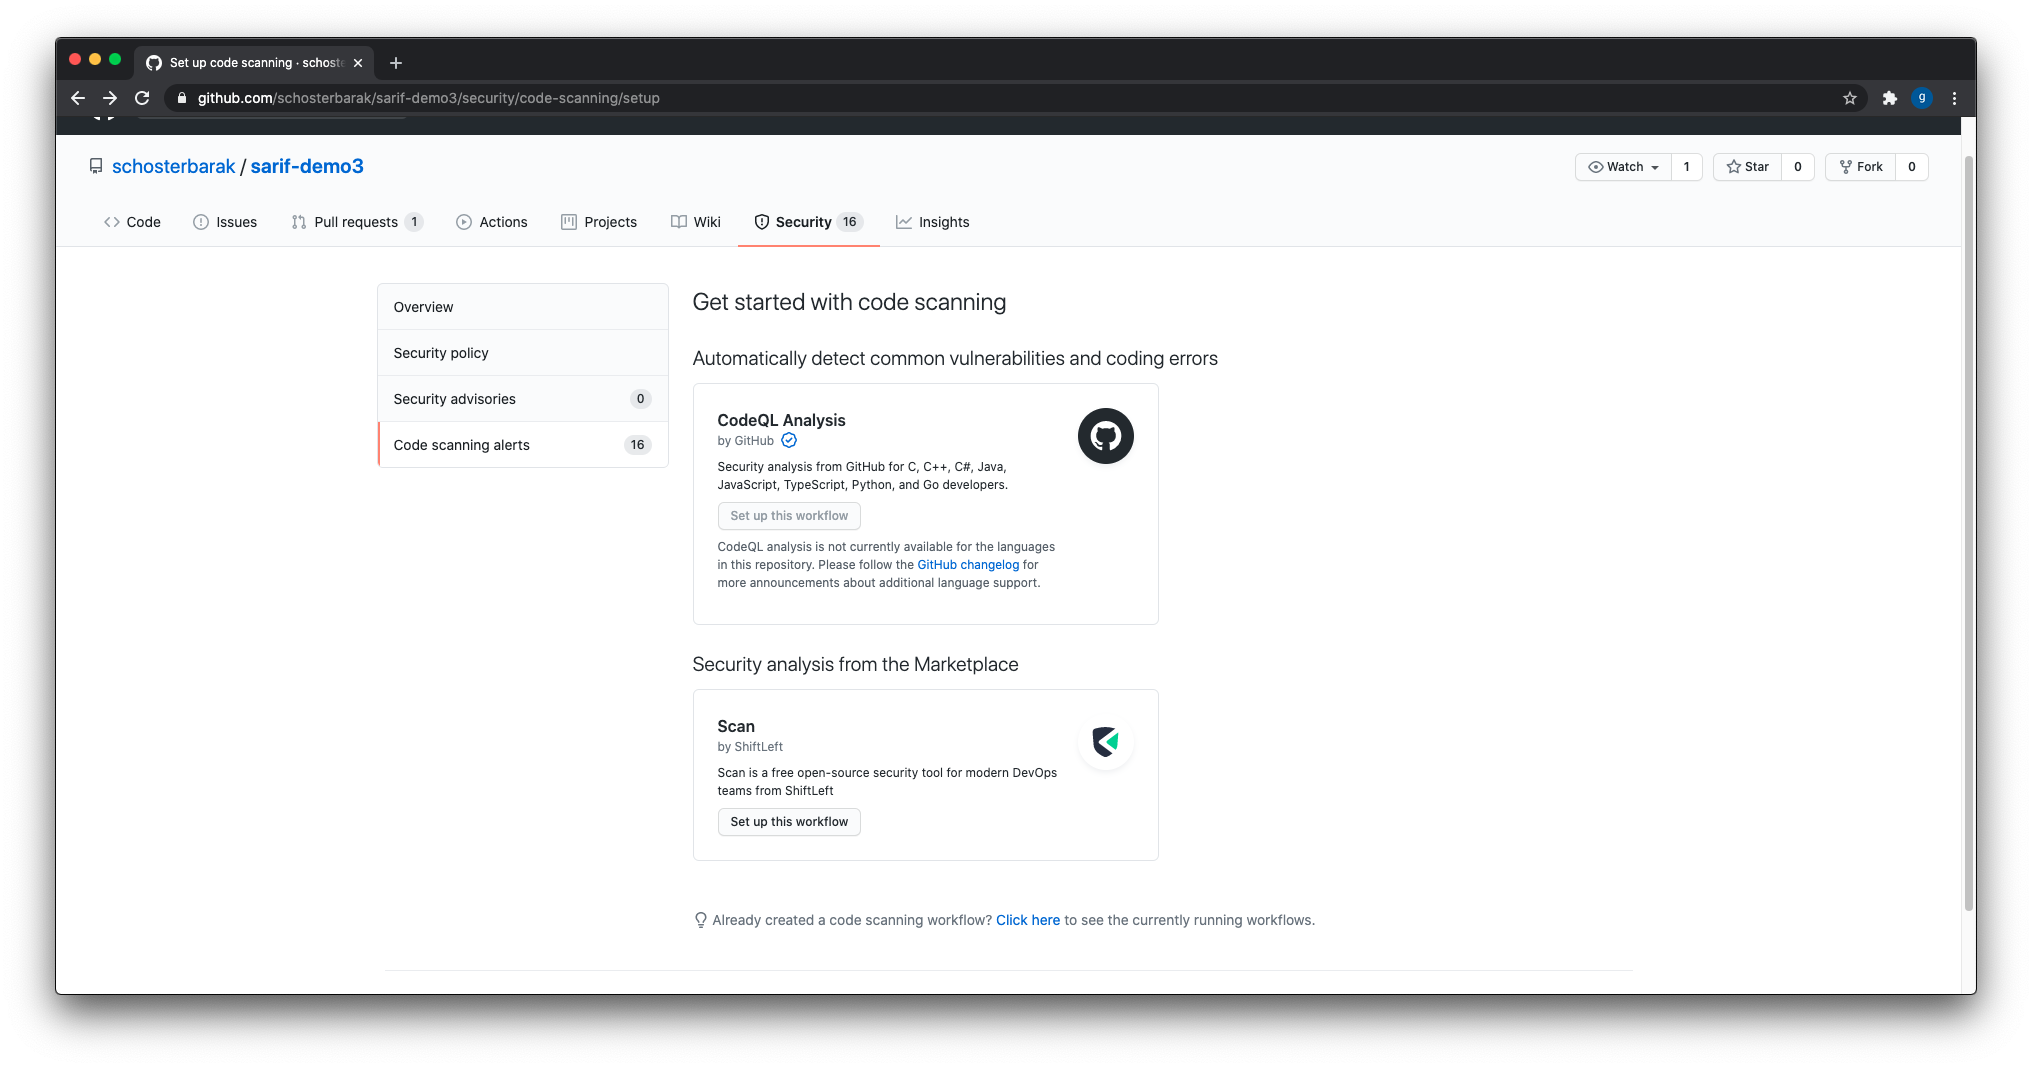Screen dimensions: 2032x1068
Task: Select Code scanning alerts in the sidebar
Action: (523, 445)
